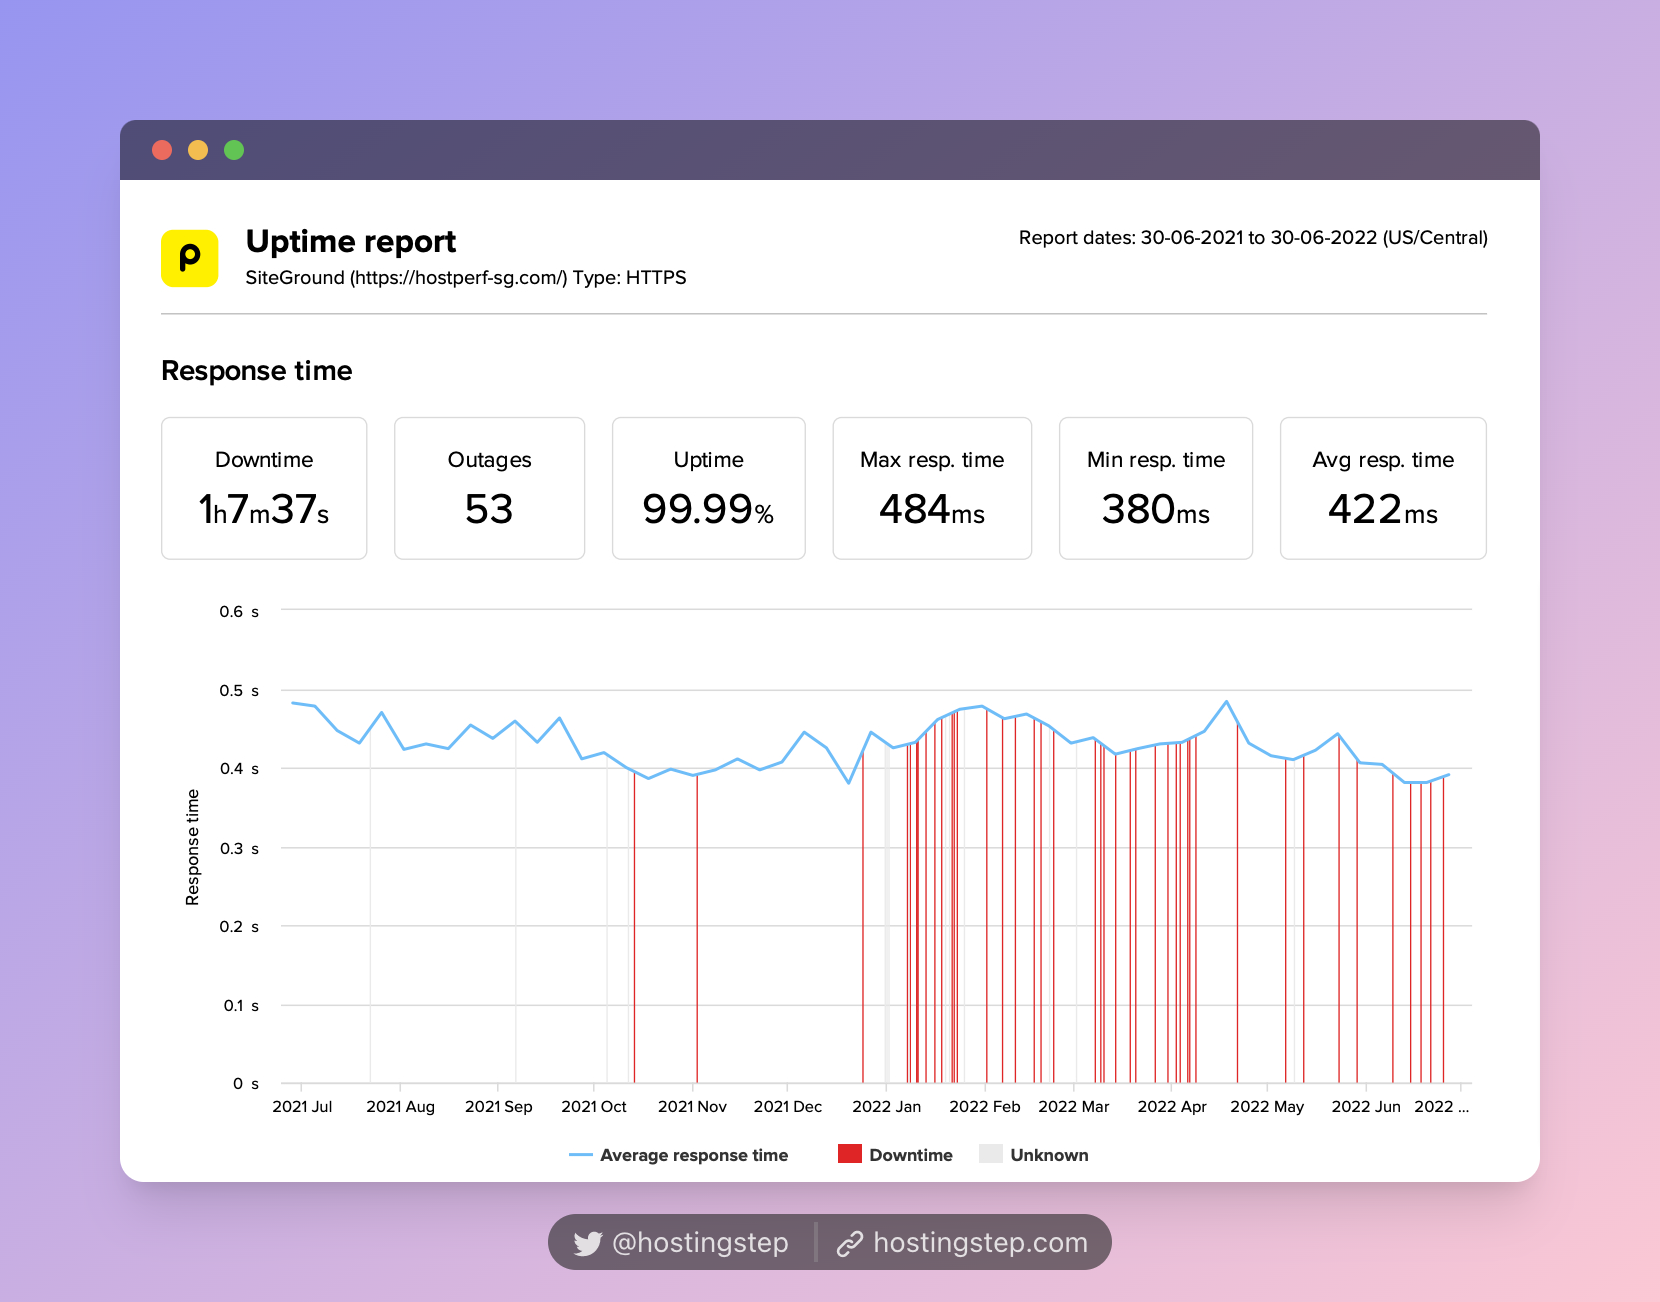This screenshot has height=1302, width=1660.
Task: Open the hostingstep.com link
Action: click(980, 1243)
